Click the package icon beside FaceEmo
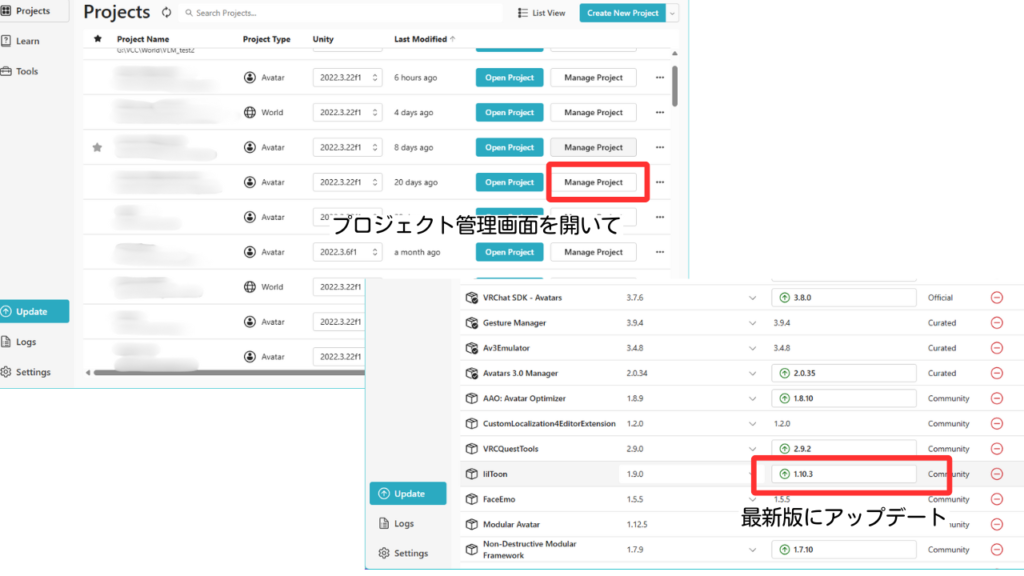Image resolution: width=1024 pixels, height=576 pixels. point(472,499)
